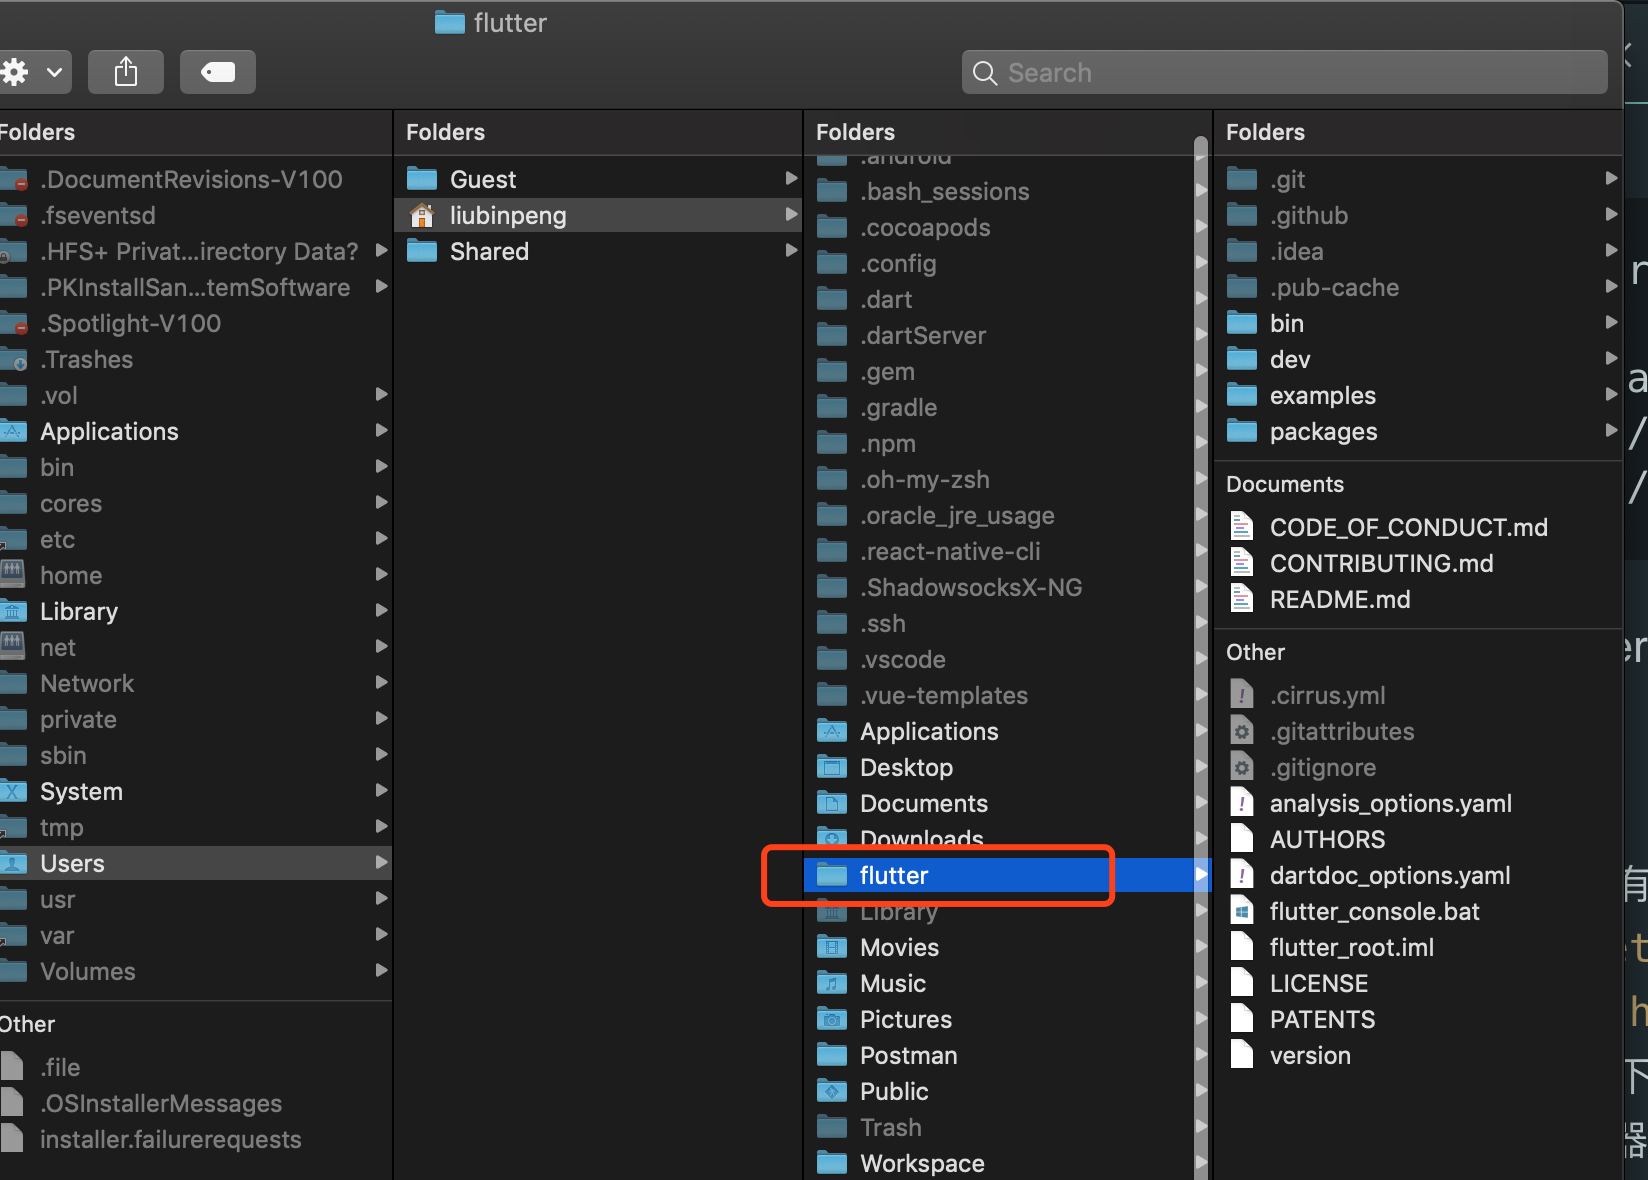The image size is (1648, 1180).
Task: Click the Share toolbar button
Action: (x=126, y=72)
